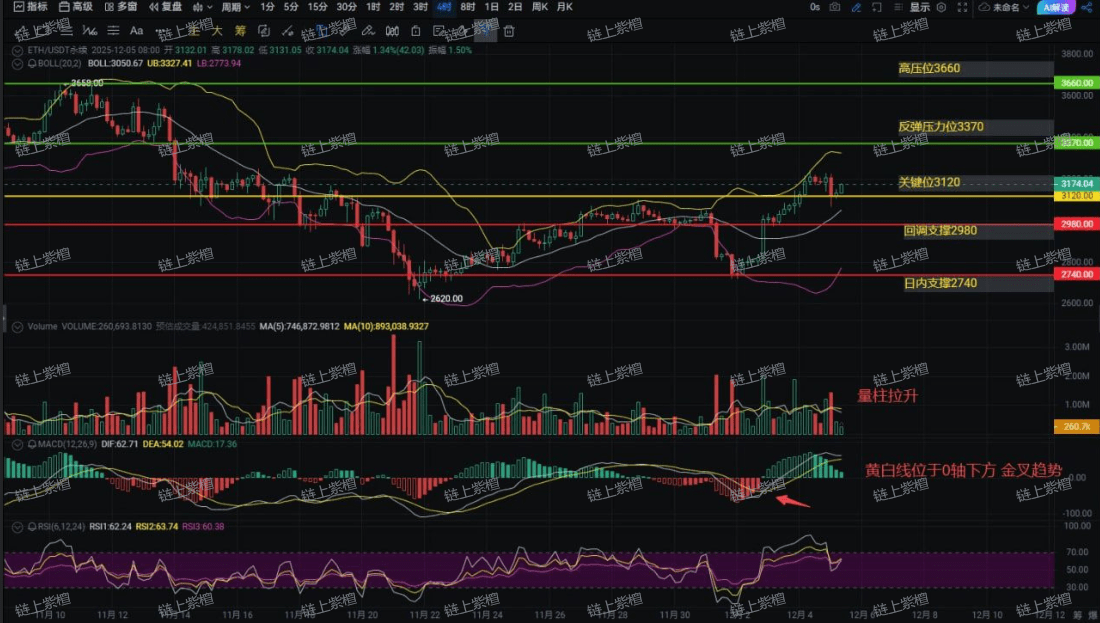1100x623 pixels.
Task: Collapse the MACD(12,26,9) indicator pane
Action: pyautogui.click(x=17, y=444)
